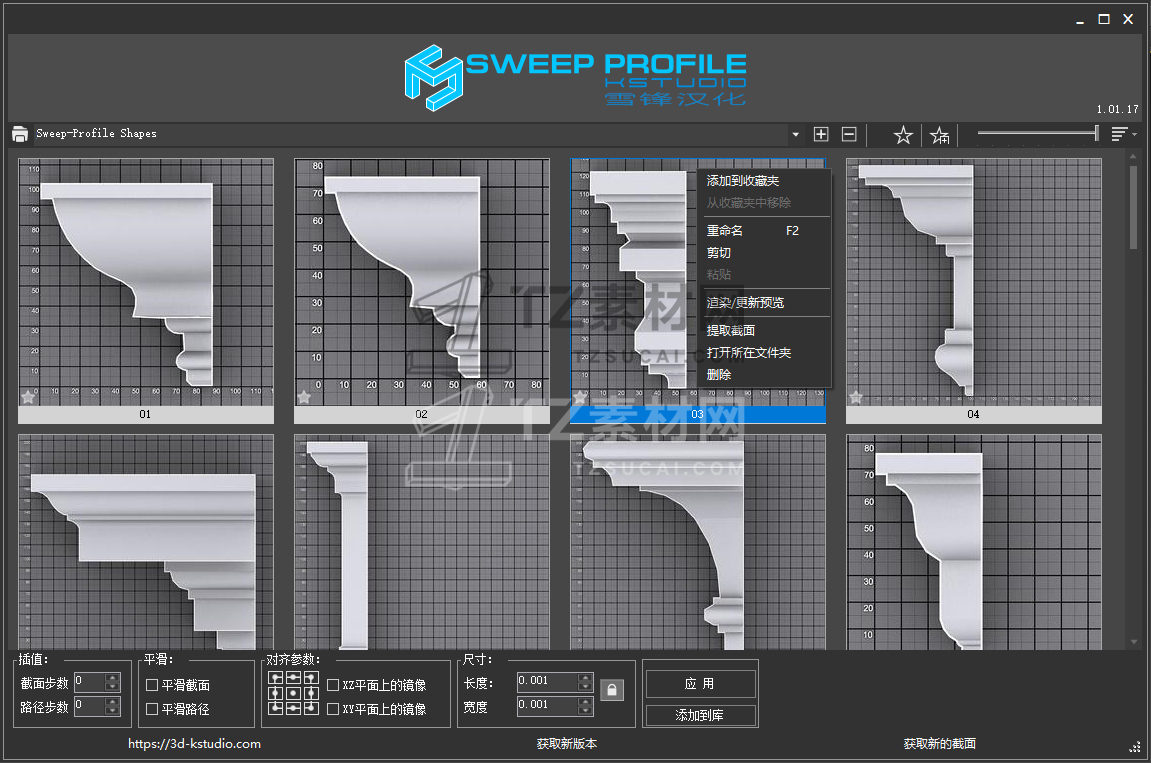The image size is (1151, 763).
Task: Toggle the favorite star on thumbnail 03
Action: click(x=580, y=397)
